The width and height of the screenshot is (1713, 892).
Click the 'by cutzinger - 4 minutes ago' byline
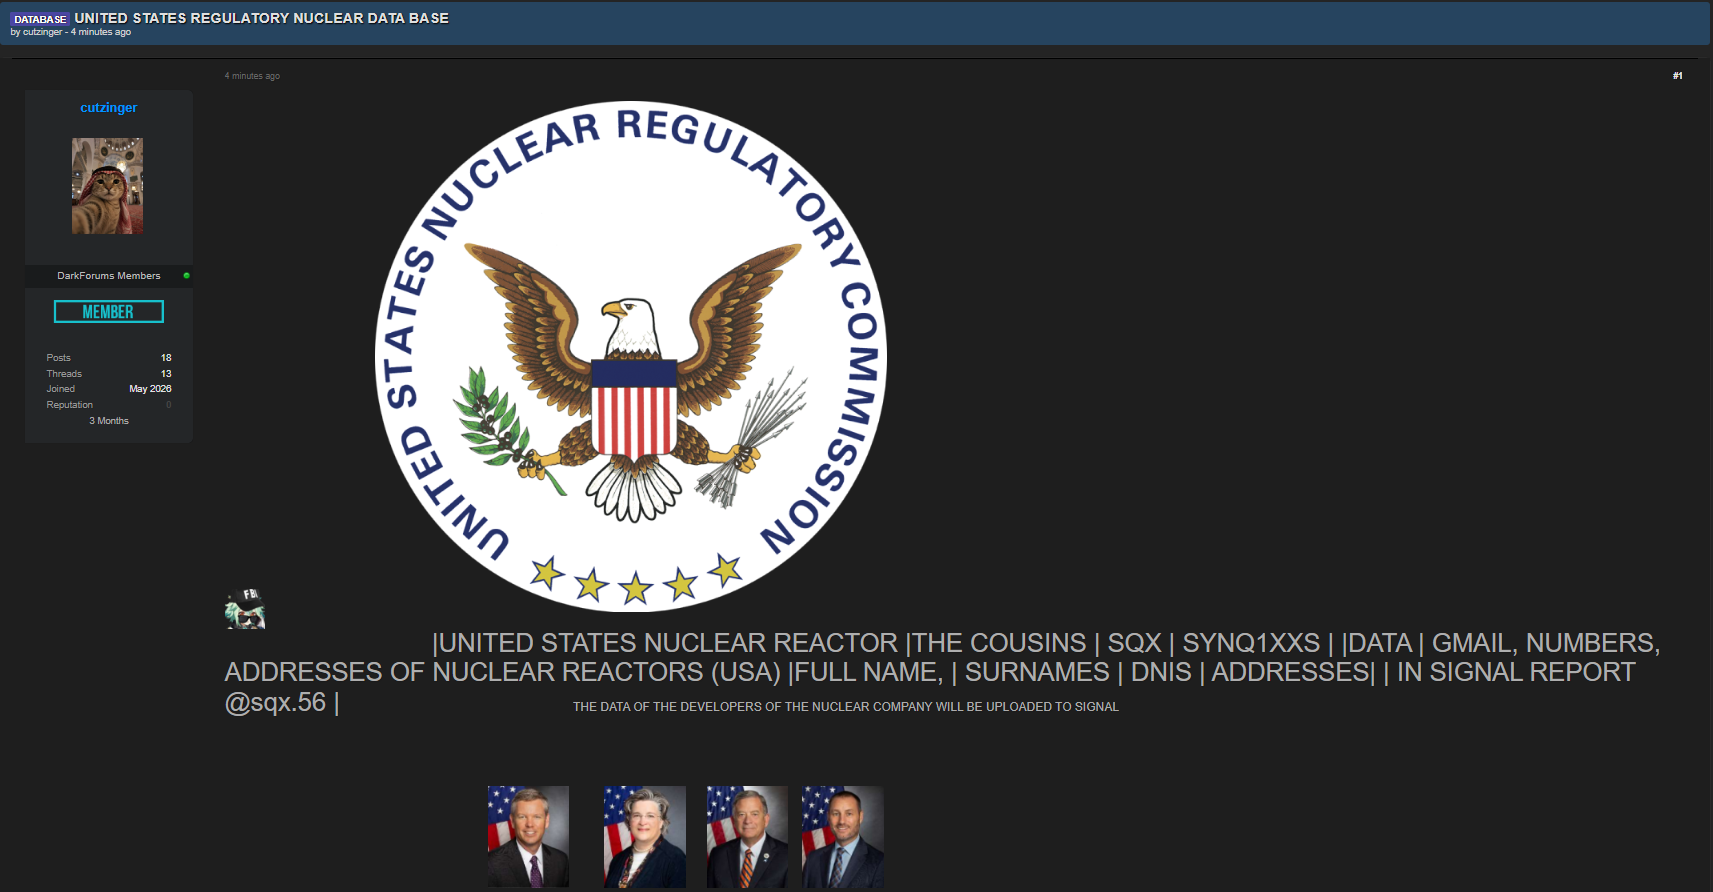[x=71, y=32]
